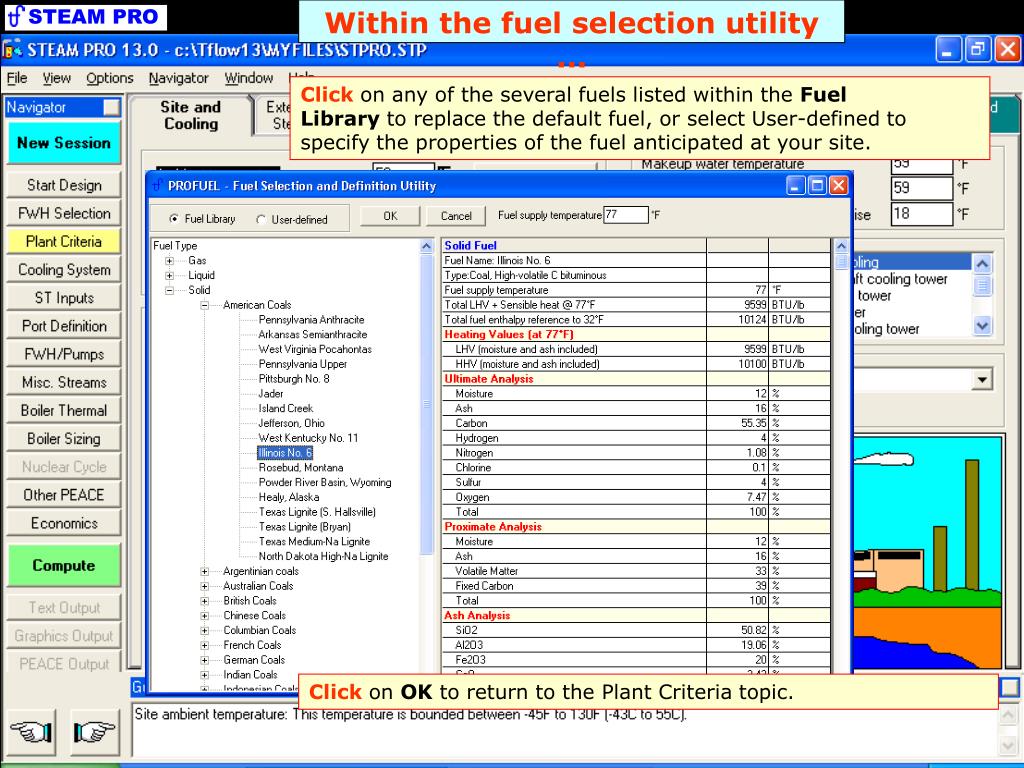Open the View menu

point(57,78)
